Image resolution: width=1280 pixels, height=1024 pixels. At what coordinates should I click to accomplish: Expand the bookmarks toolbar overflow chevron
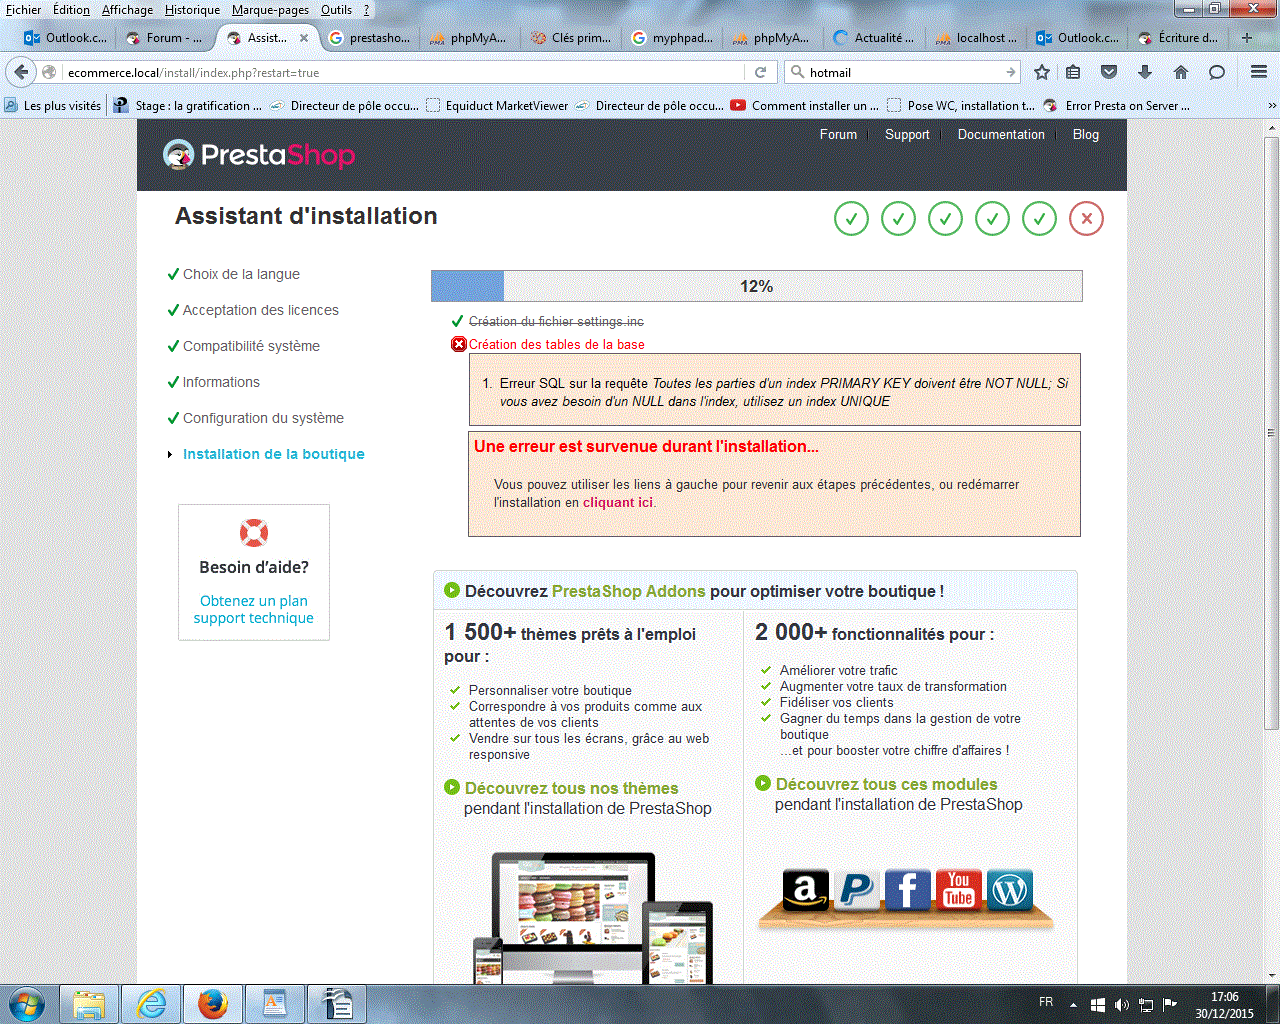point(1271,105)
